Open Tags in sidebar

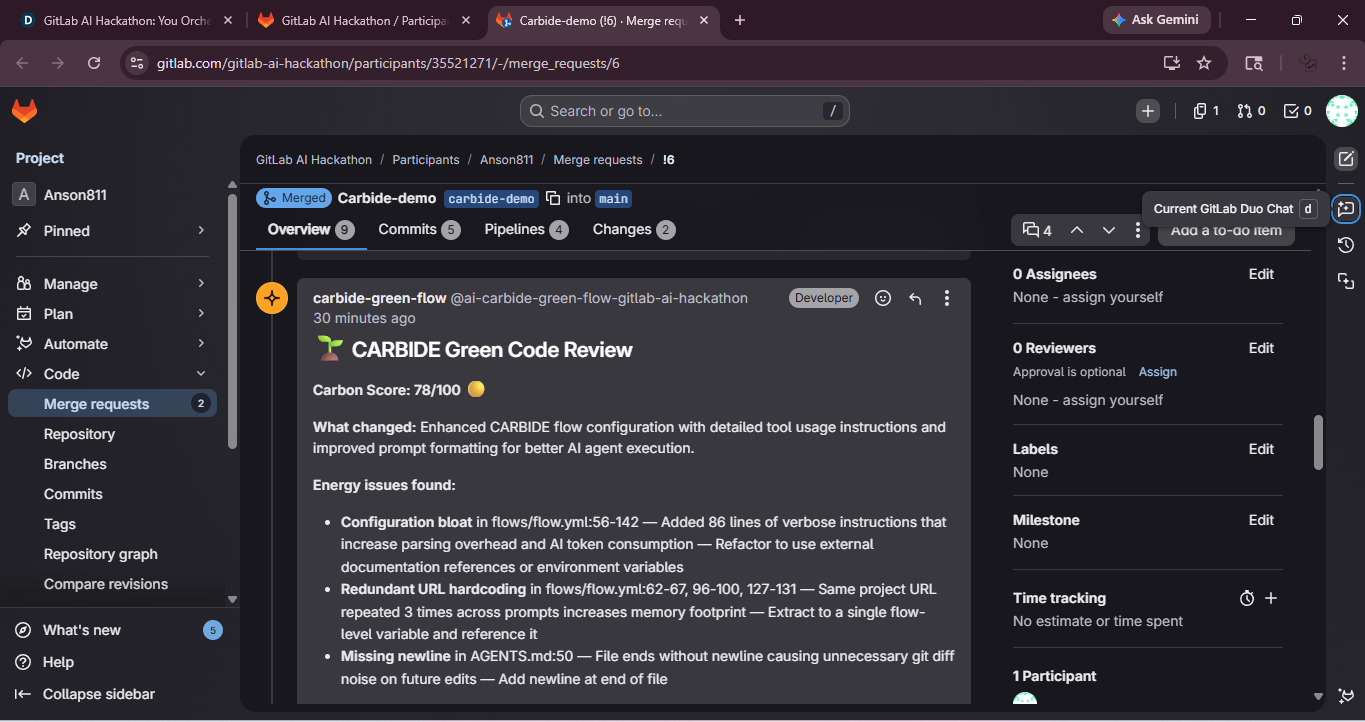click(x=112, y=524)
